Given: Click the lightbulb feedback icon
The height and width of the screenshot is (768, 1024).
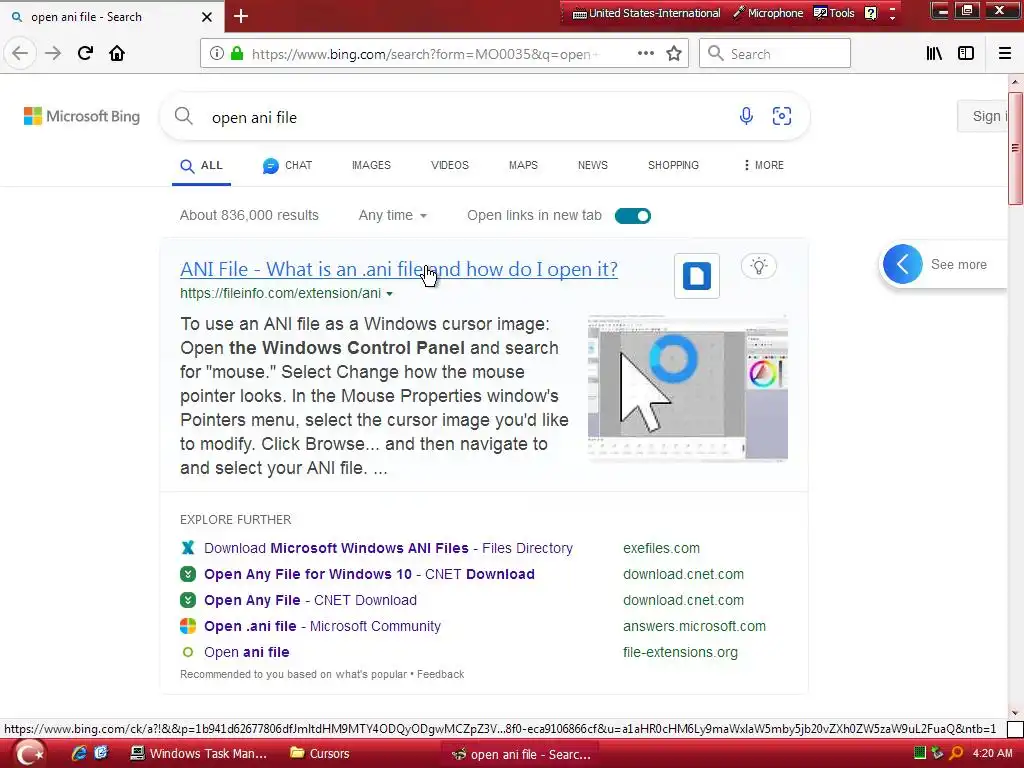Looking at the screenshot, I should (x=758, y=266).
